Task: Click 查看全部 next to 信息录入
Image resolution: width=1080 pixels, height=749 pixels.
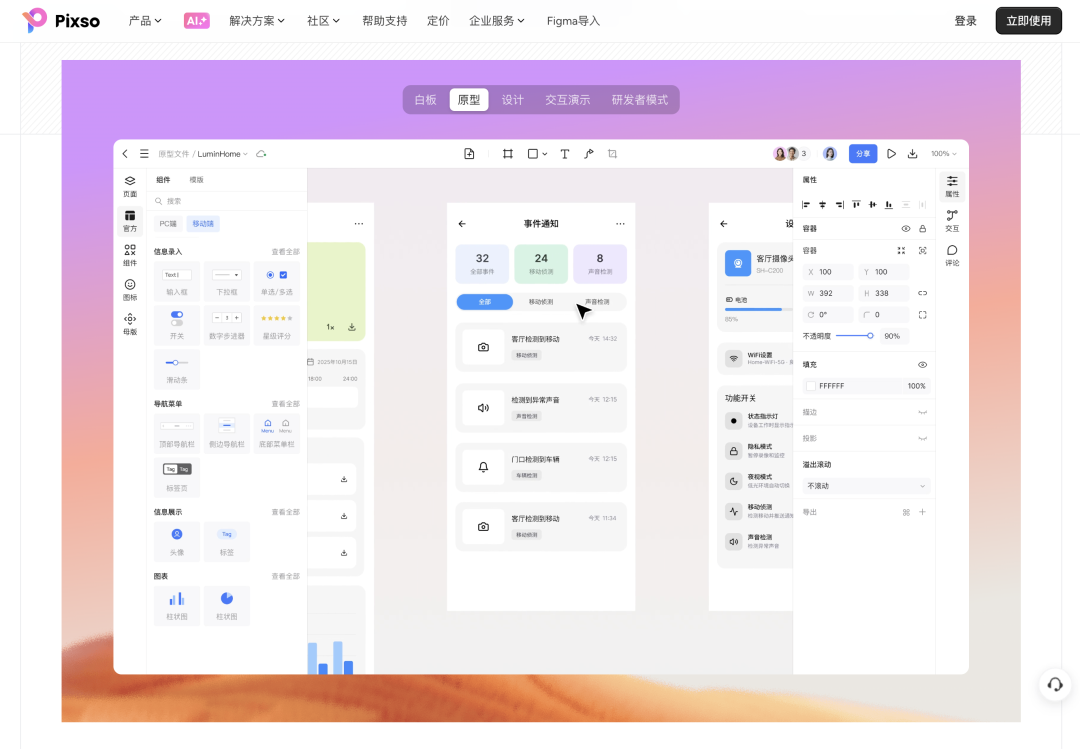Action: [285, 252]
